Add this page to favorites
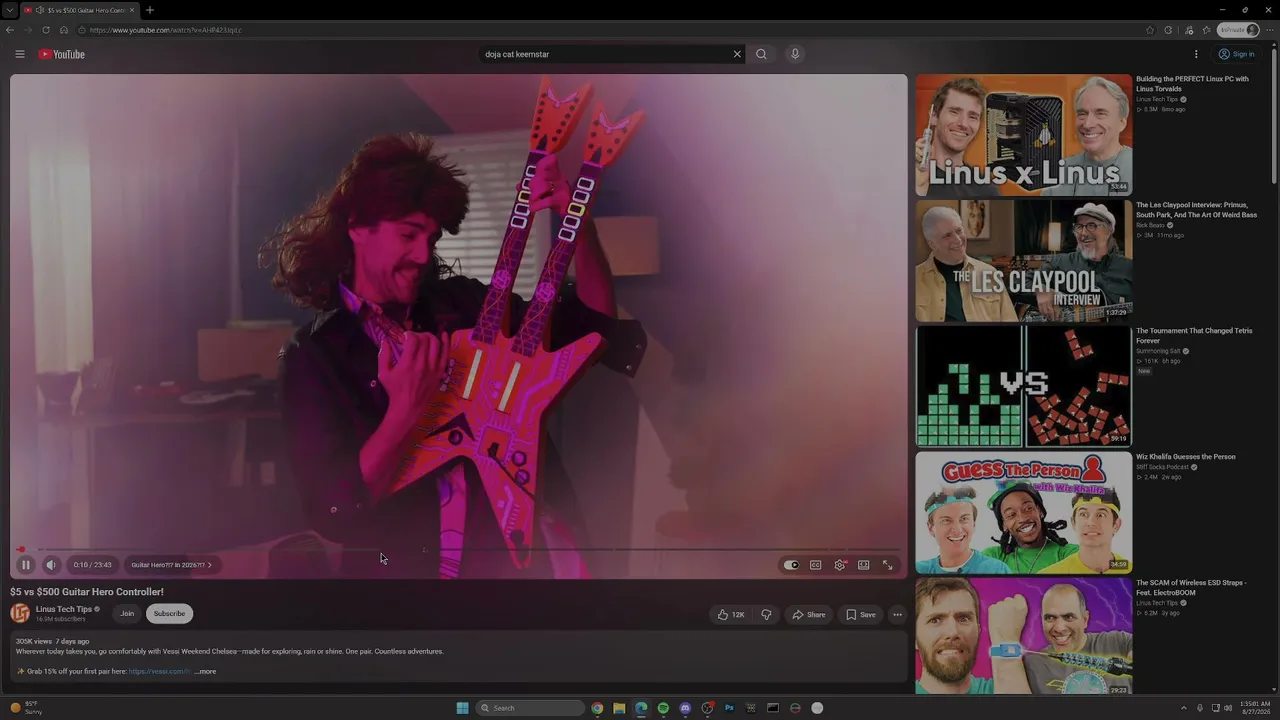1280x720 pixels. [1150, 30]
